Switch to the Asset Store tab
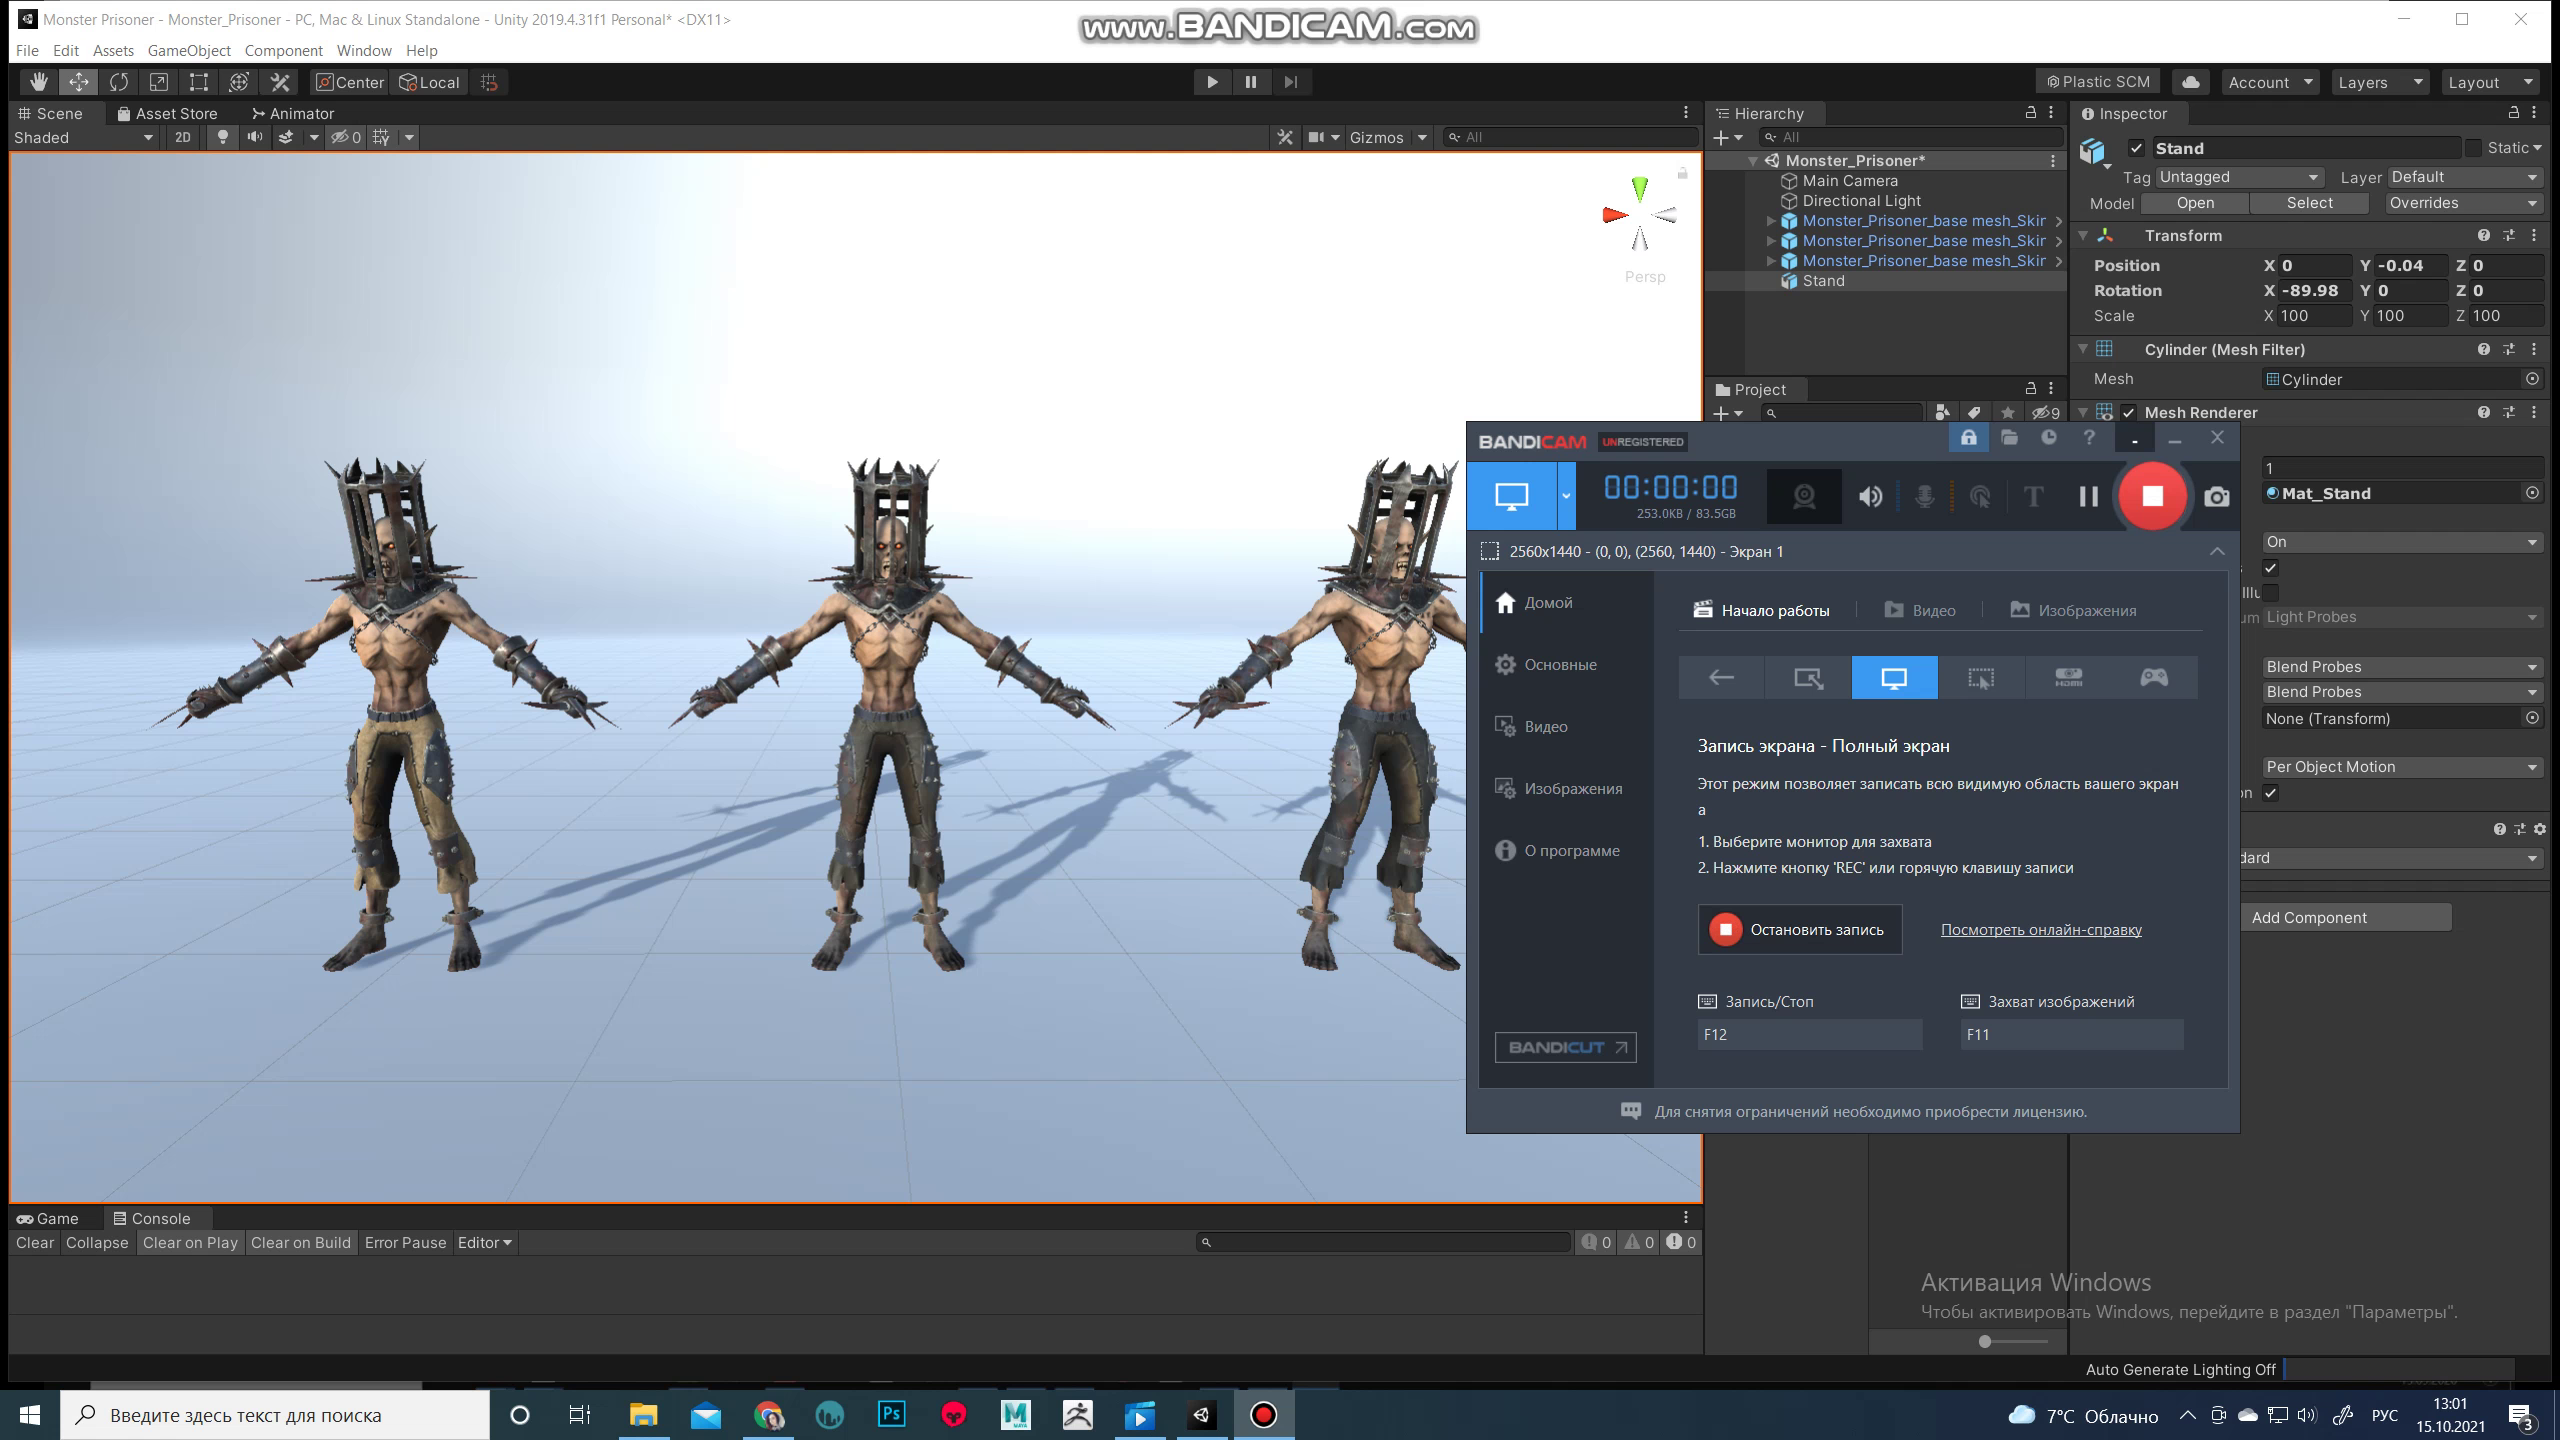This screenshot has height=1440, width=2560. 167,113
